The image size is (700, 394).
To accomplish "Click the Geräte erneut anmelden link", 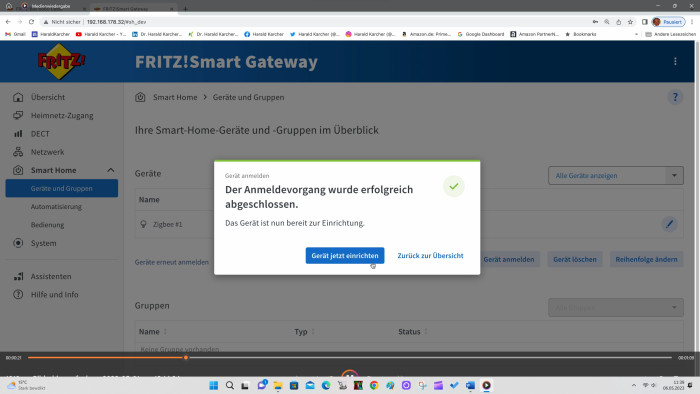I will coord(171,262).
